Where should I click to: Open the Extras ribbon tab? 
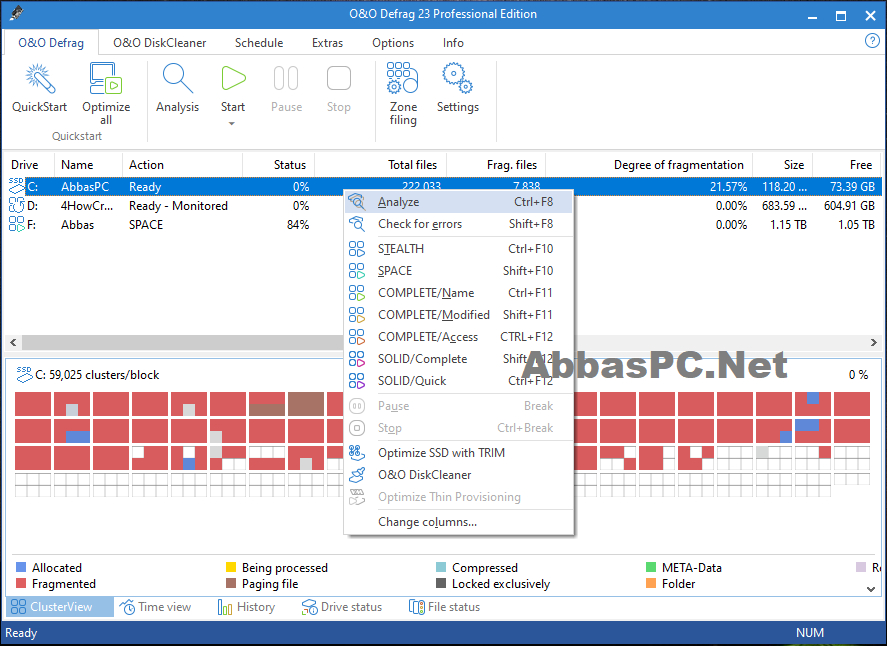tap(328, 43)
